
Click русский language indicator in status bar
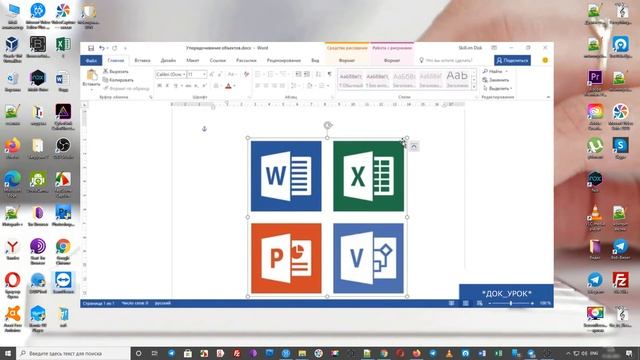pos(162,303)
